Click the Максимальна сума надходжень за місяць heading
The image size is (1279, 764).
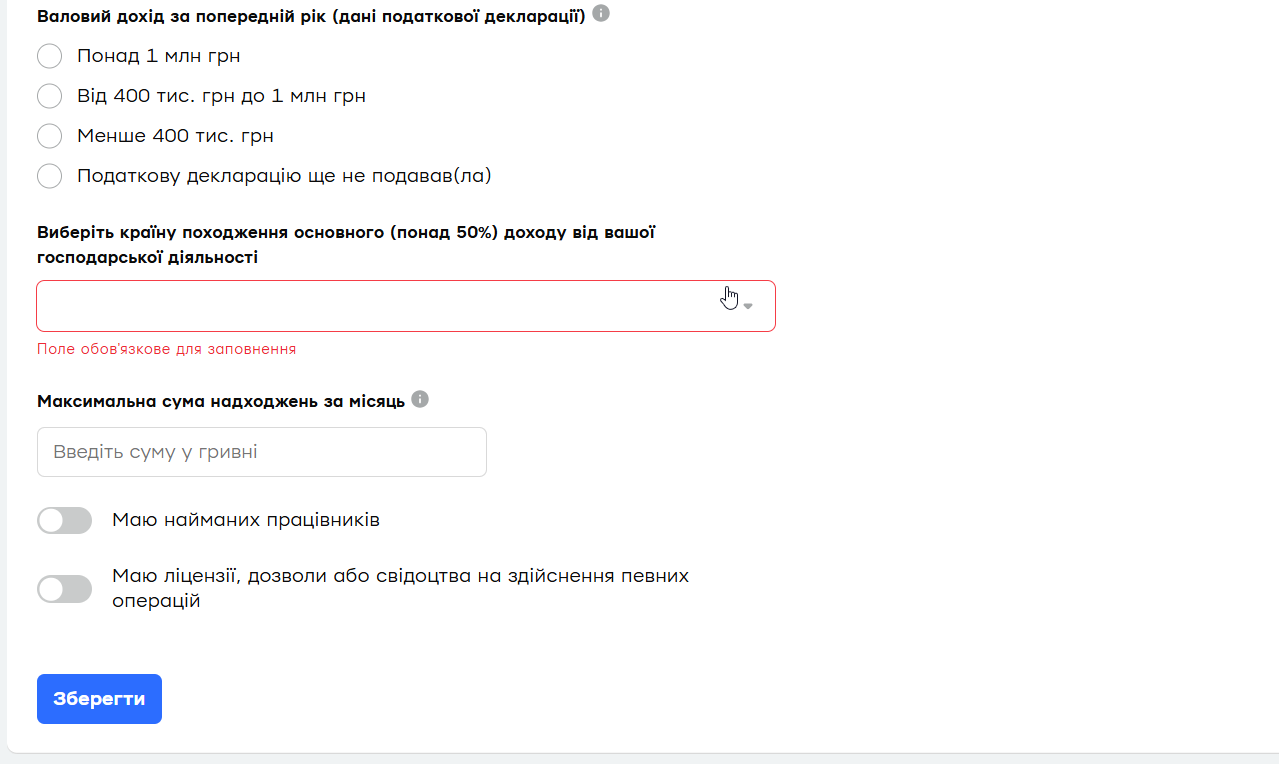pyautogui.click(x=220, y=401)
